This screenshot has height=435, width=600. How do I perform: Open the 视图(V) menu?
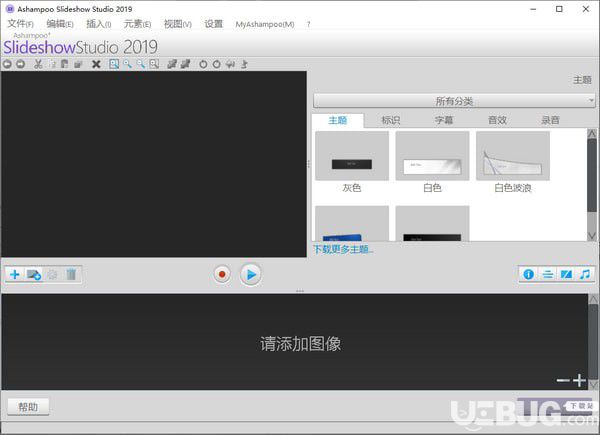(x=178, y=24)
